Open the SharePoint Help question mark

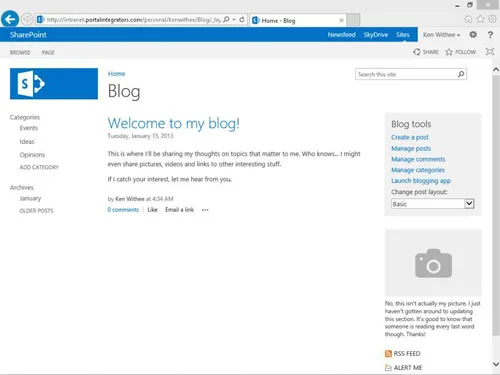(490, 35)
